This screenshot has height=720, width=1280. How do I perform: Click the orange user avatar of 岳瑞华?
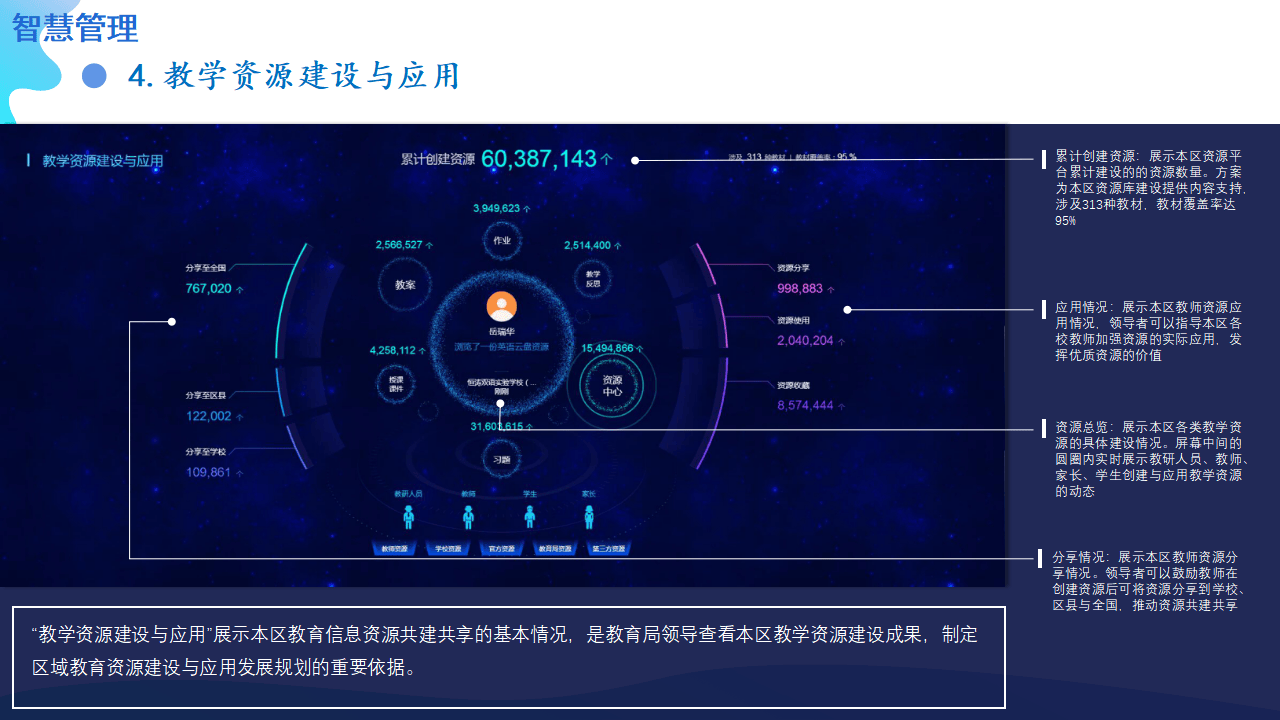pyautogui.click(x=501, y=307)
